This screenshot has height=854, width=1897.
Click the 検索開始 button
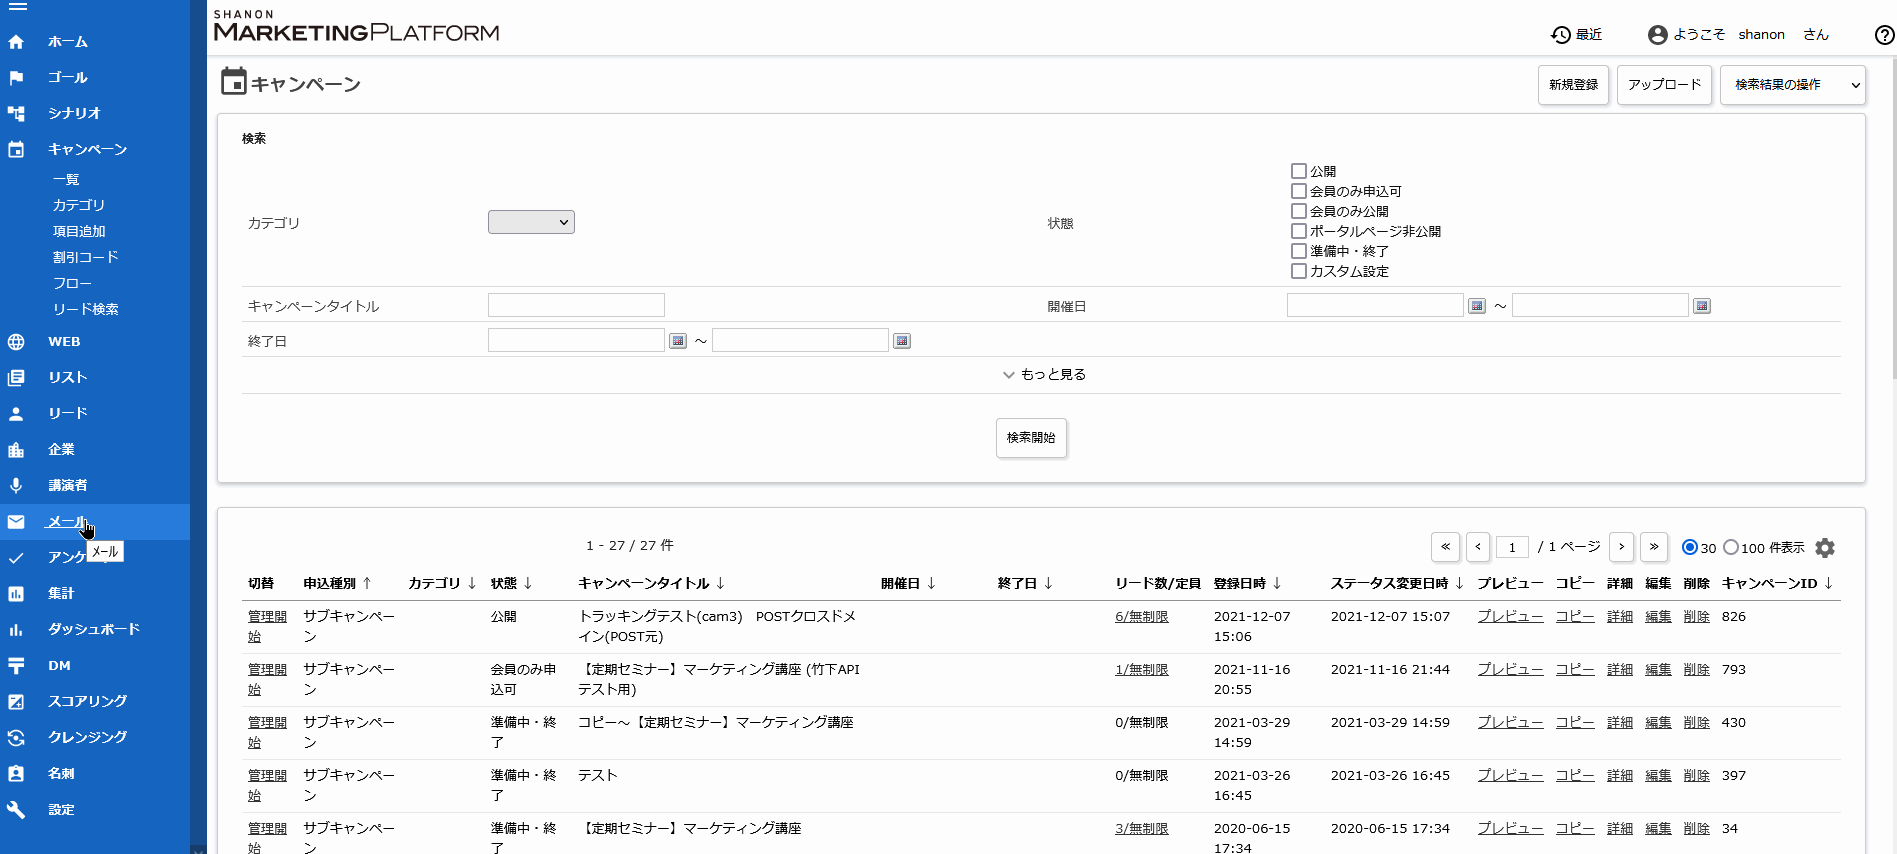pos(1031,438)
